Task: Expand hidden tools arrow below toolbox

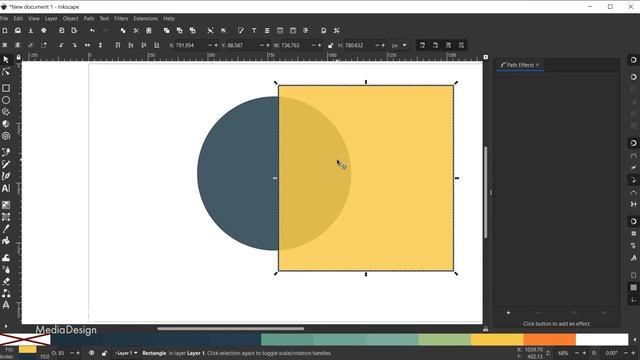Action: (6, 326)
